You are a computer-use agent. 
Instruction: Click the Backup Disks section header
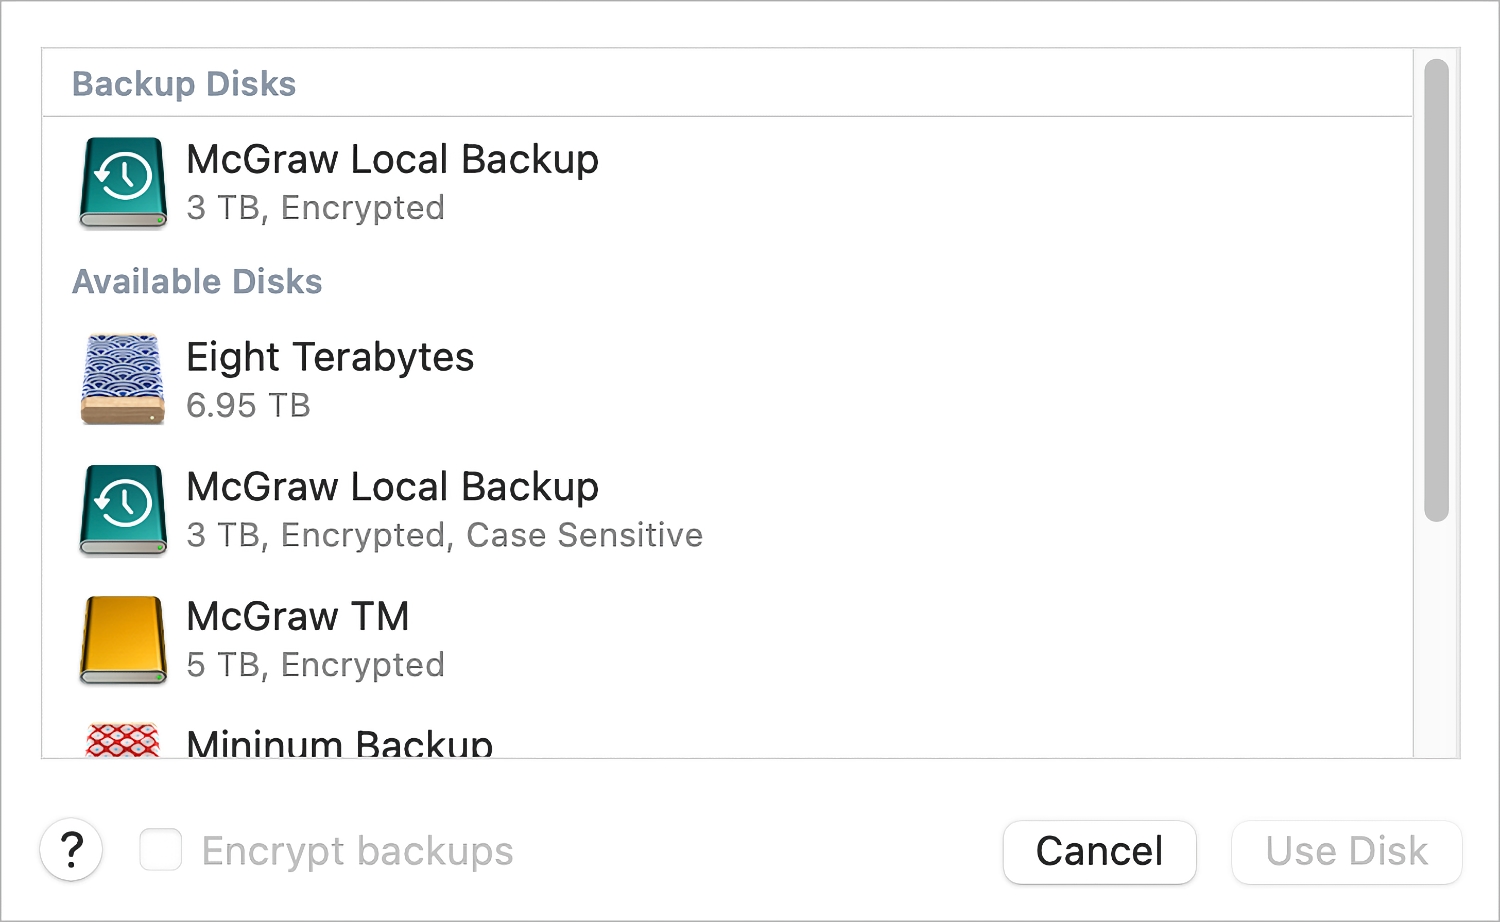tap(184, 84)
